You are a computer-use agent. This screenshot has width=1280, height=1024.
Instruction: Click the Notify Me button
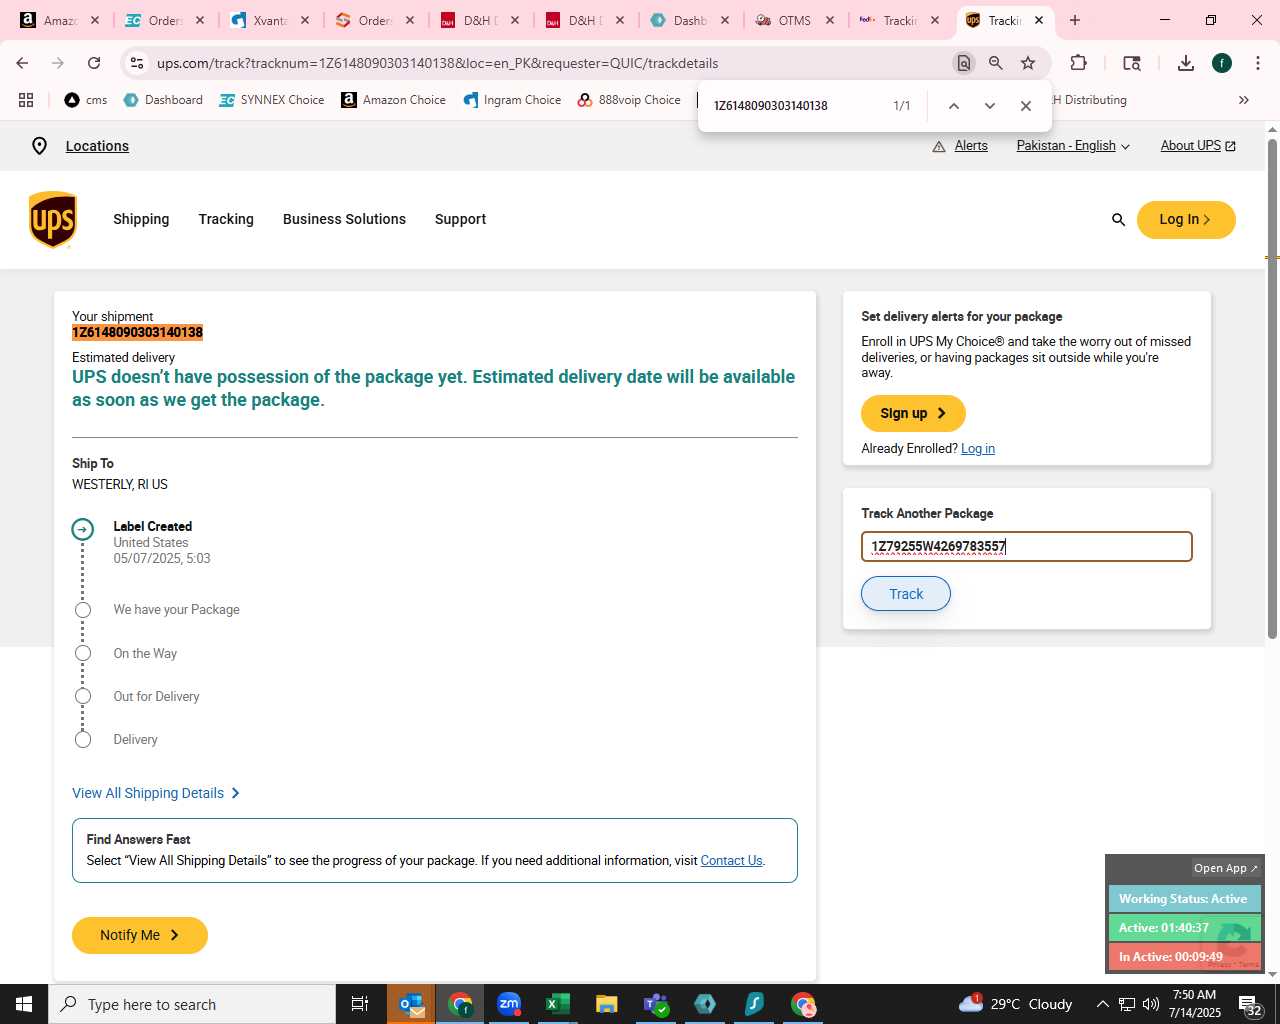[x=140, y=935]
